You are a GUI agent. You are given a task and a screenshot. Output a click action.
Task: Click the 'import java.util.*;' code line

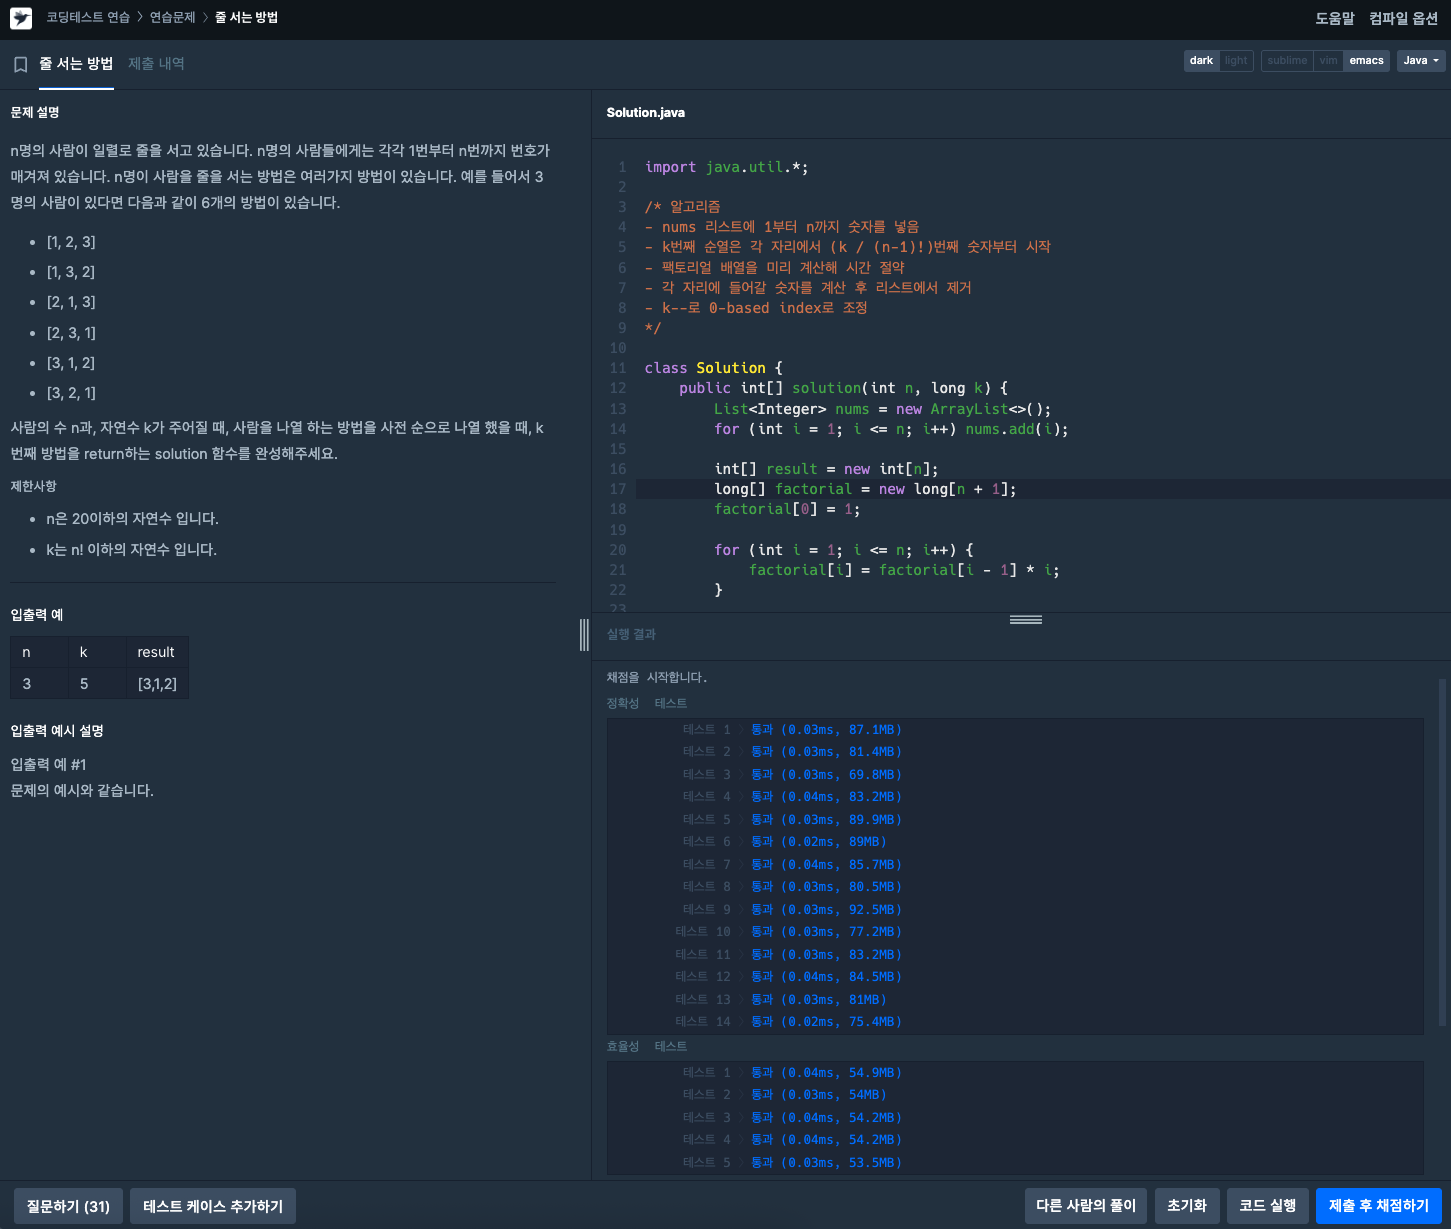click(727, 167)
